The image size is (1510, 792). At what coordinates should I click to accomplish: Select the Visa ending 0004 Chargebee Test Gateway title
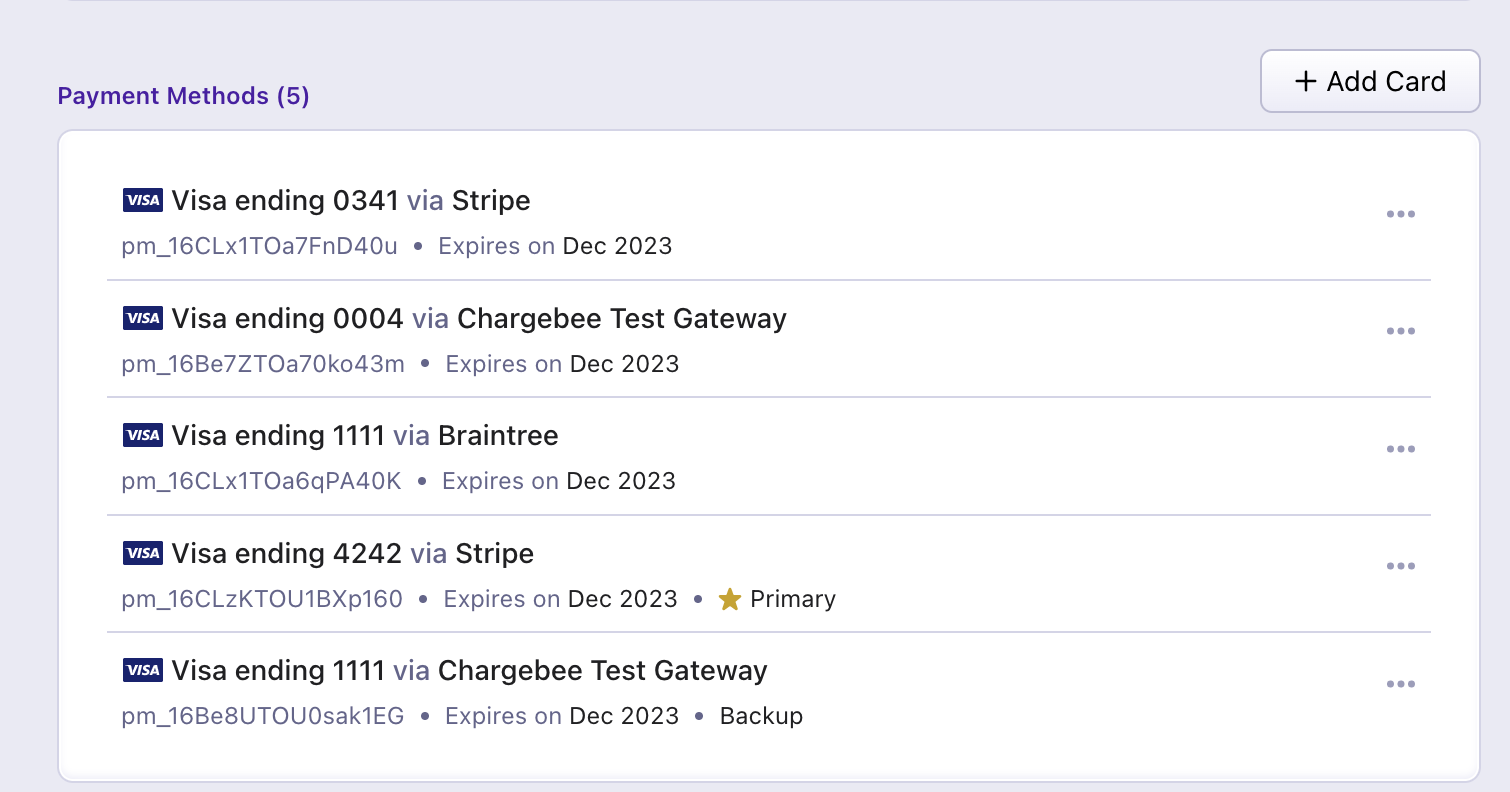pos(478,318)
